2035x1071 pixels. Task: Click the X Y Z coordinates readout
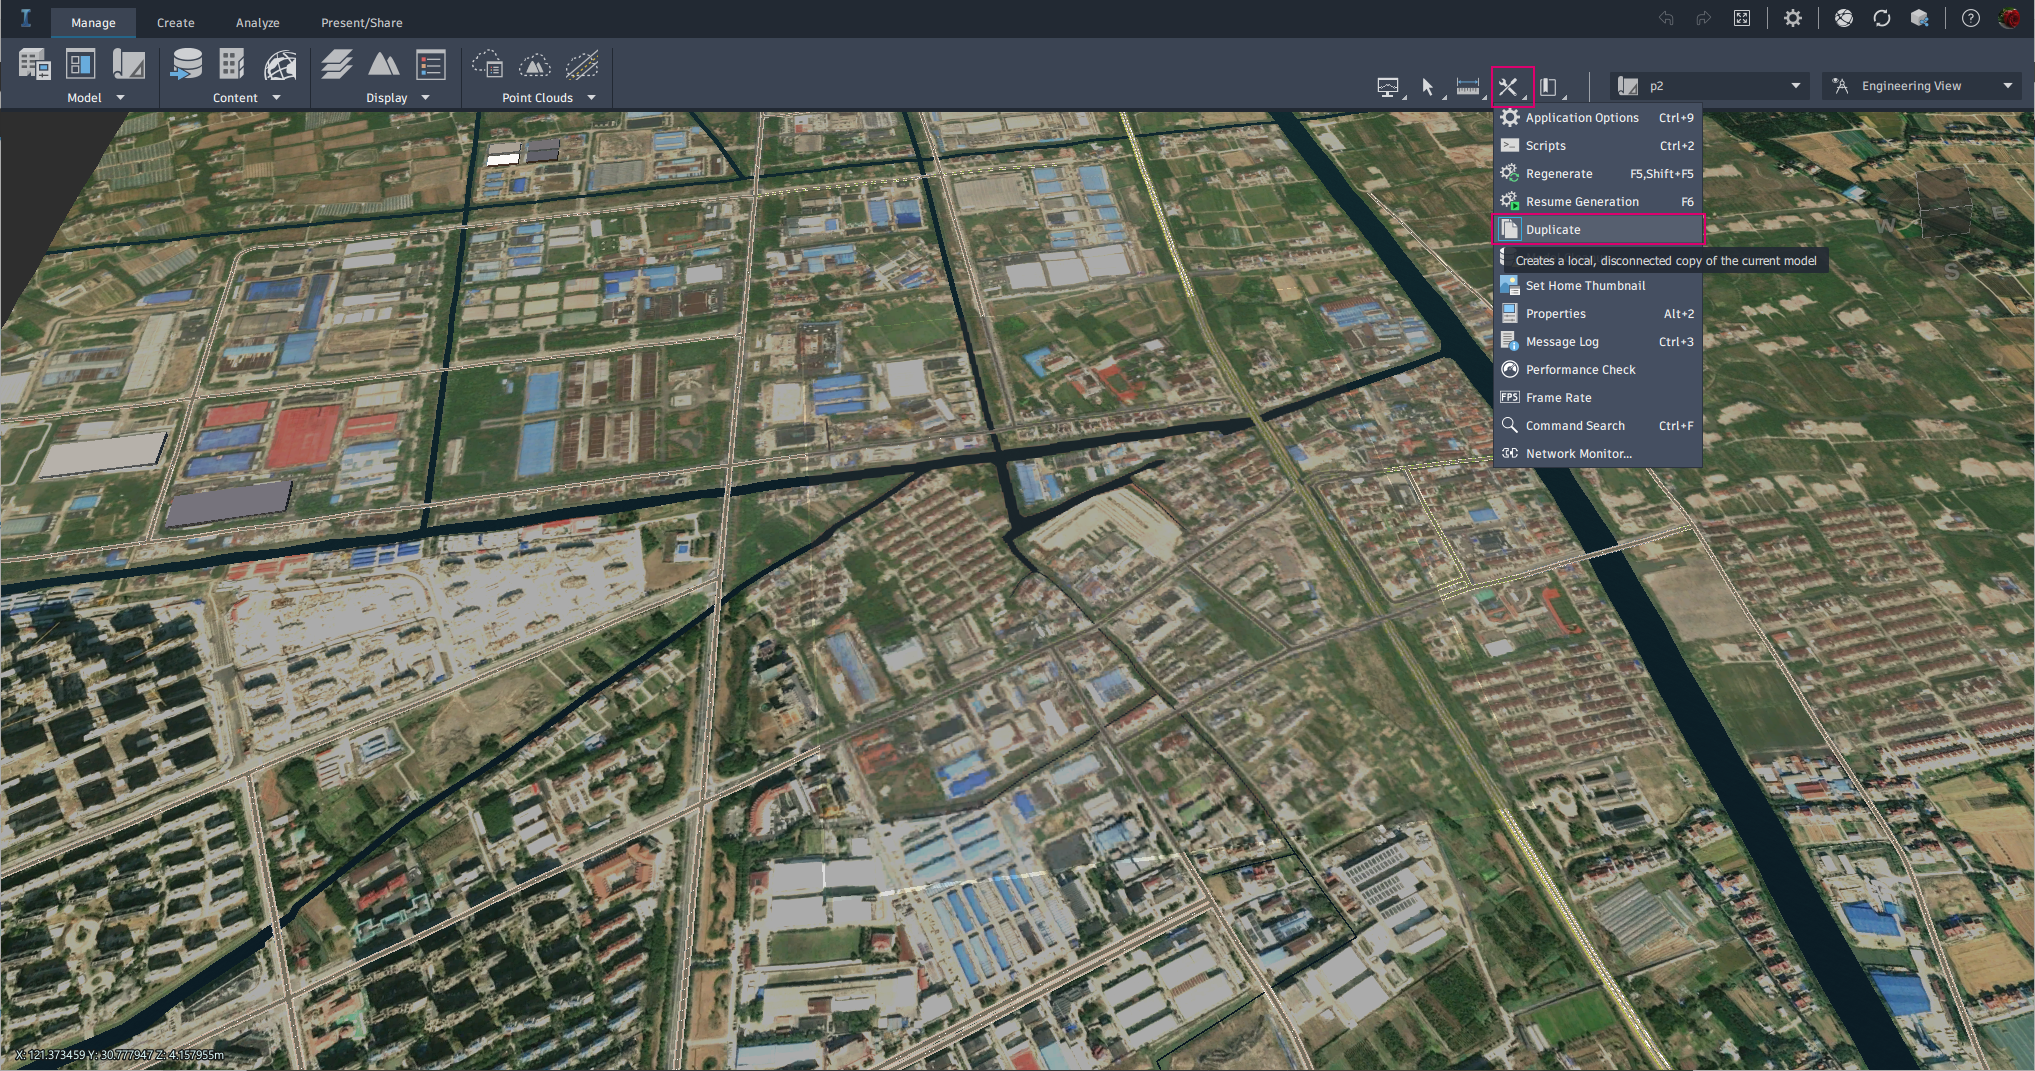(x=119, y=1055)
